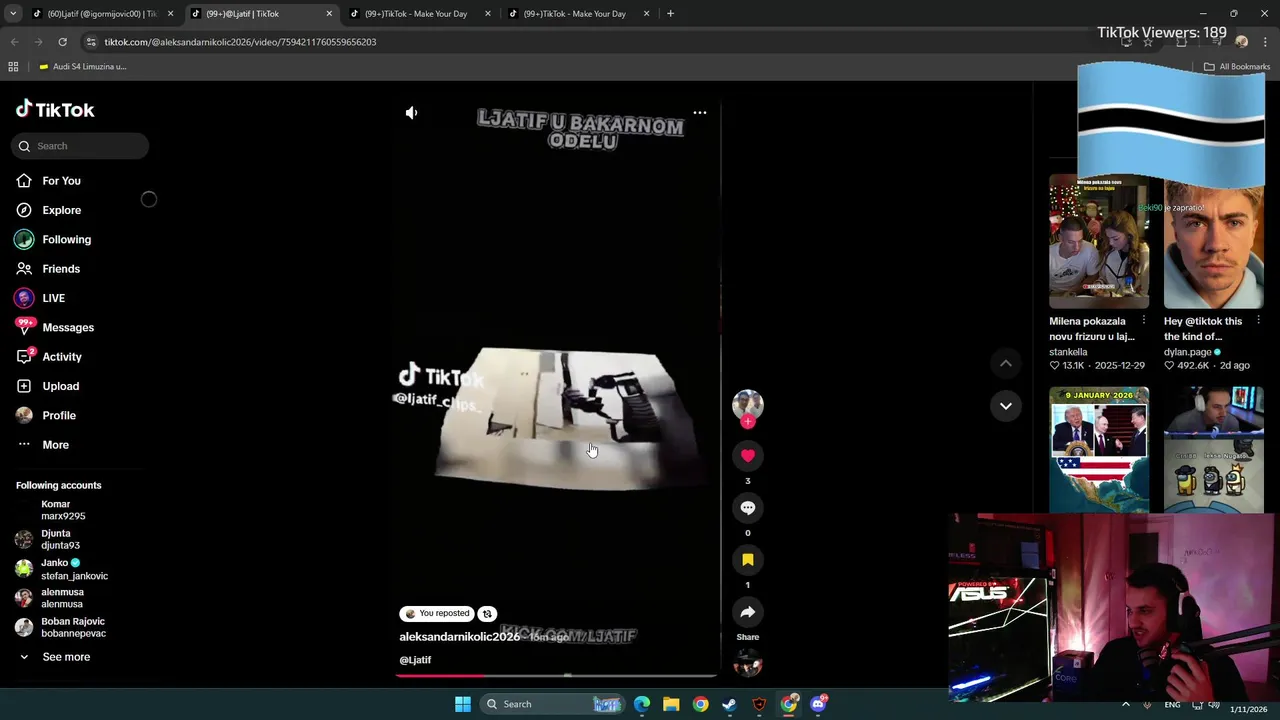The image size is (1280, 720).
Task: Open Djunta djunta93 account
Action: pos(60,539)
